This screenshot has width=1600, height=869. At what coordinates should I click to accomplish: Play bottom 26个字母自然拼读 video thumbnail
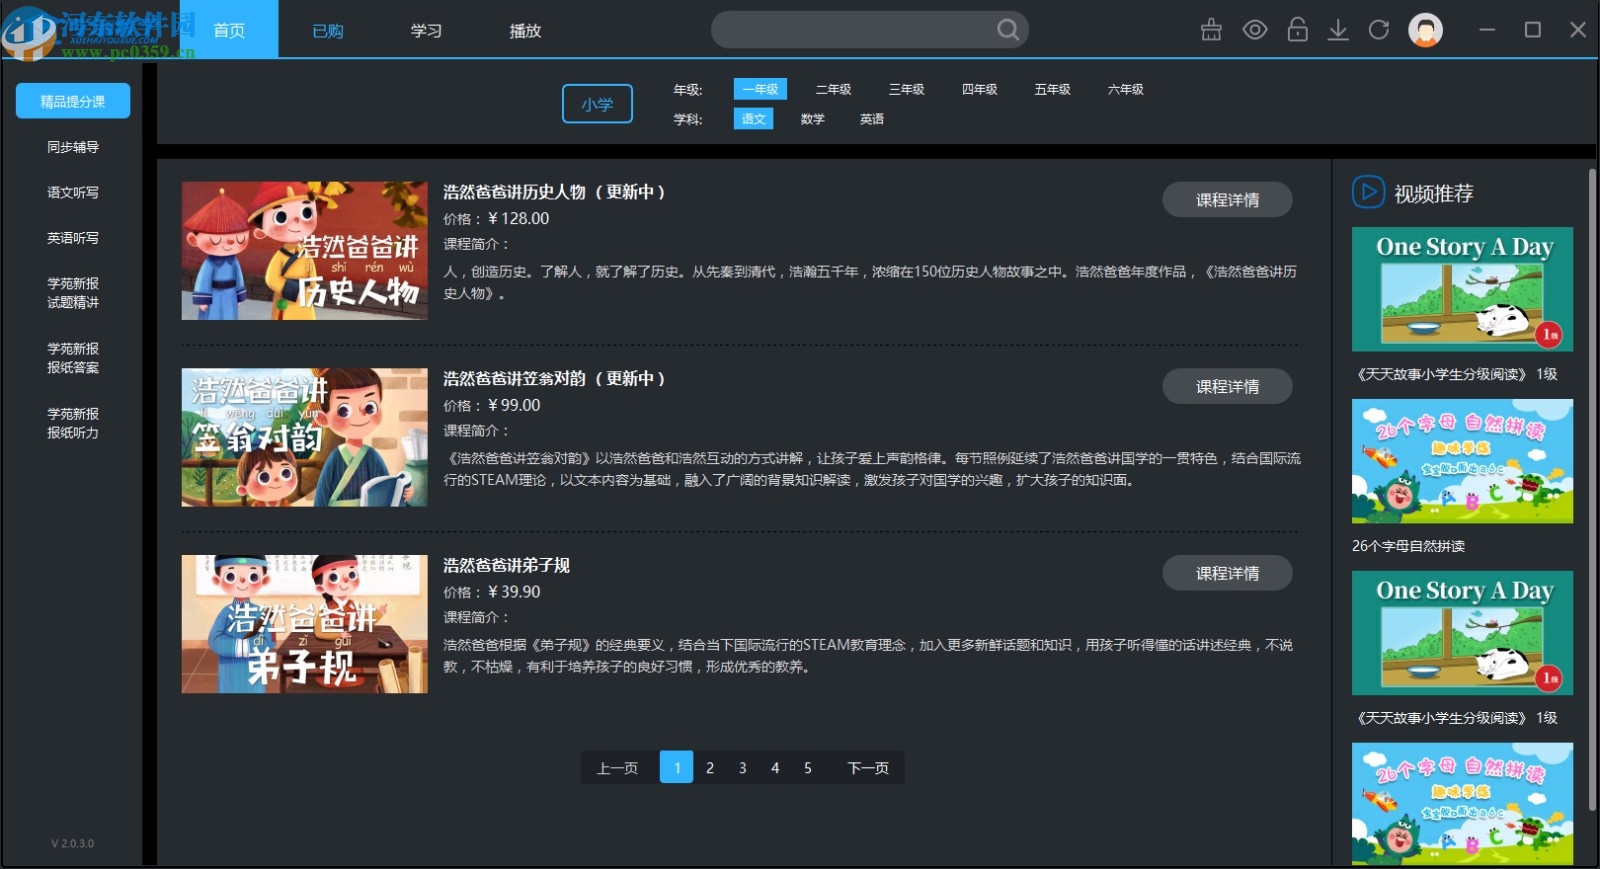tap(1462, 804)
